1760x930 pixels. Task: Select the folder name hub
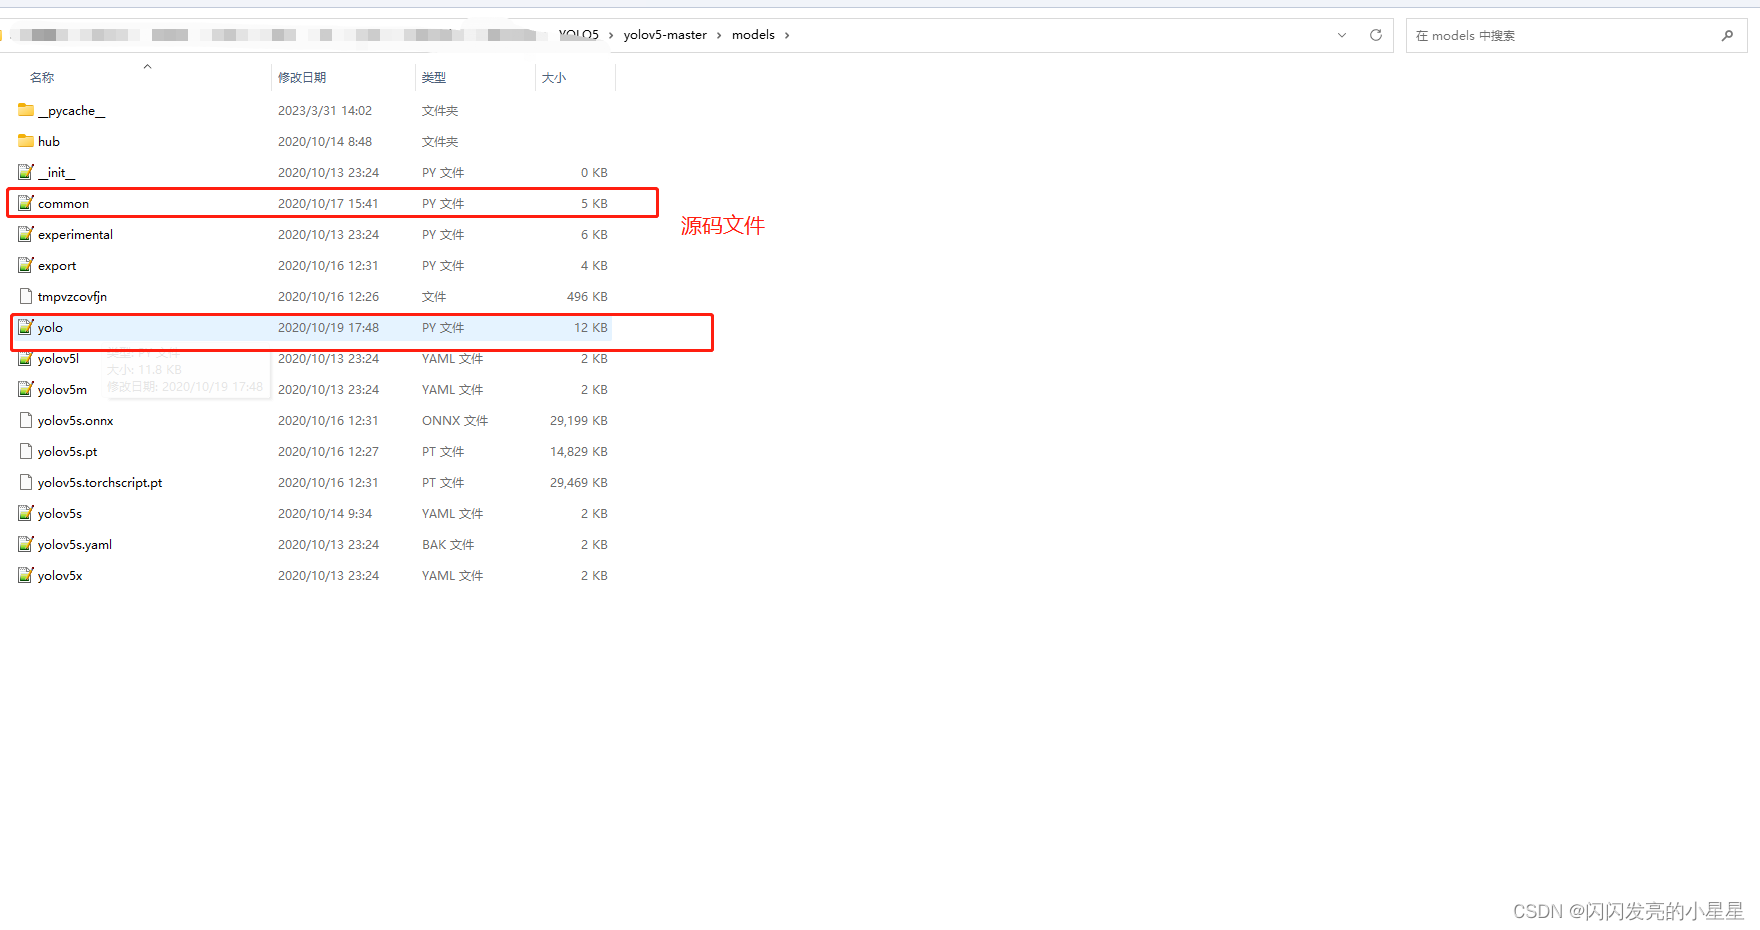pos(49,142)
